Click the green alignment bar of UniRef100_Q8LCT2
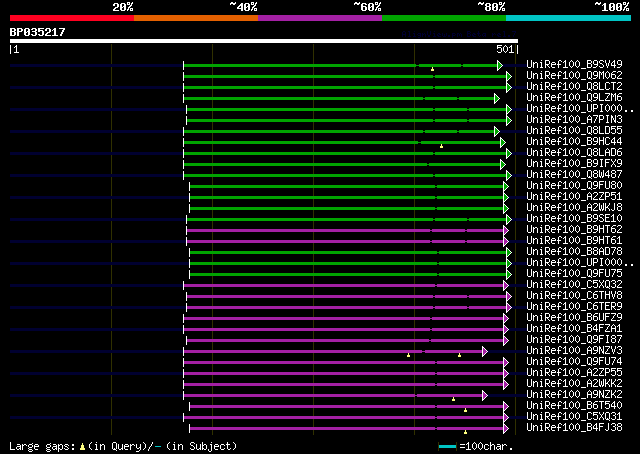Screen dimensions: 640x454 [346, 87]
